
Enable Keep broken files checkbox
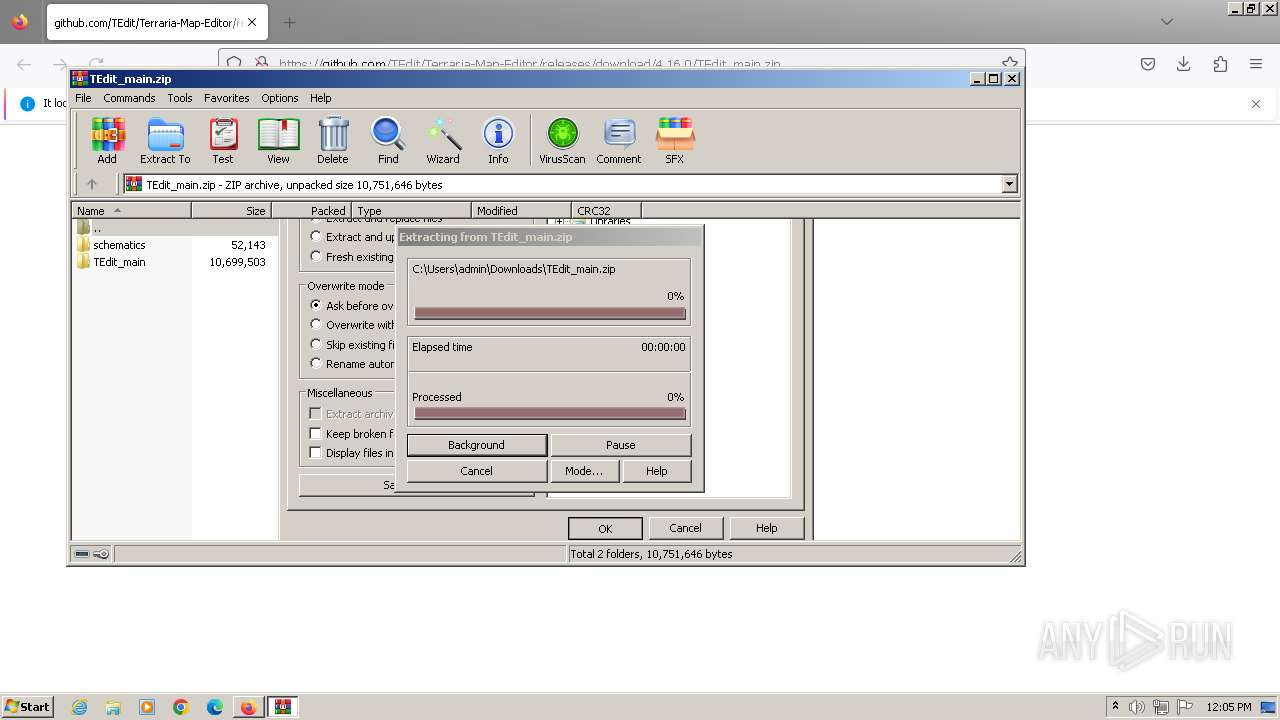tap(315, 433)
